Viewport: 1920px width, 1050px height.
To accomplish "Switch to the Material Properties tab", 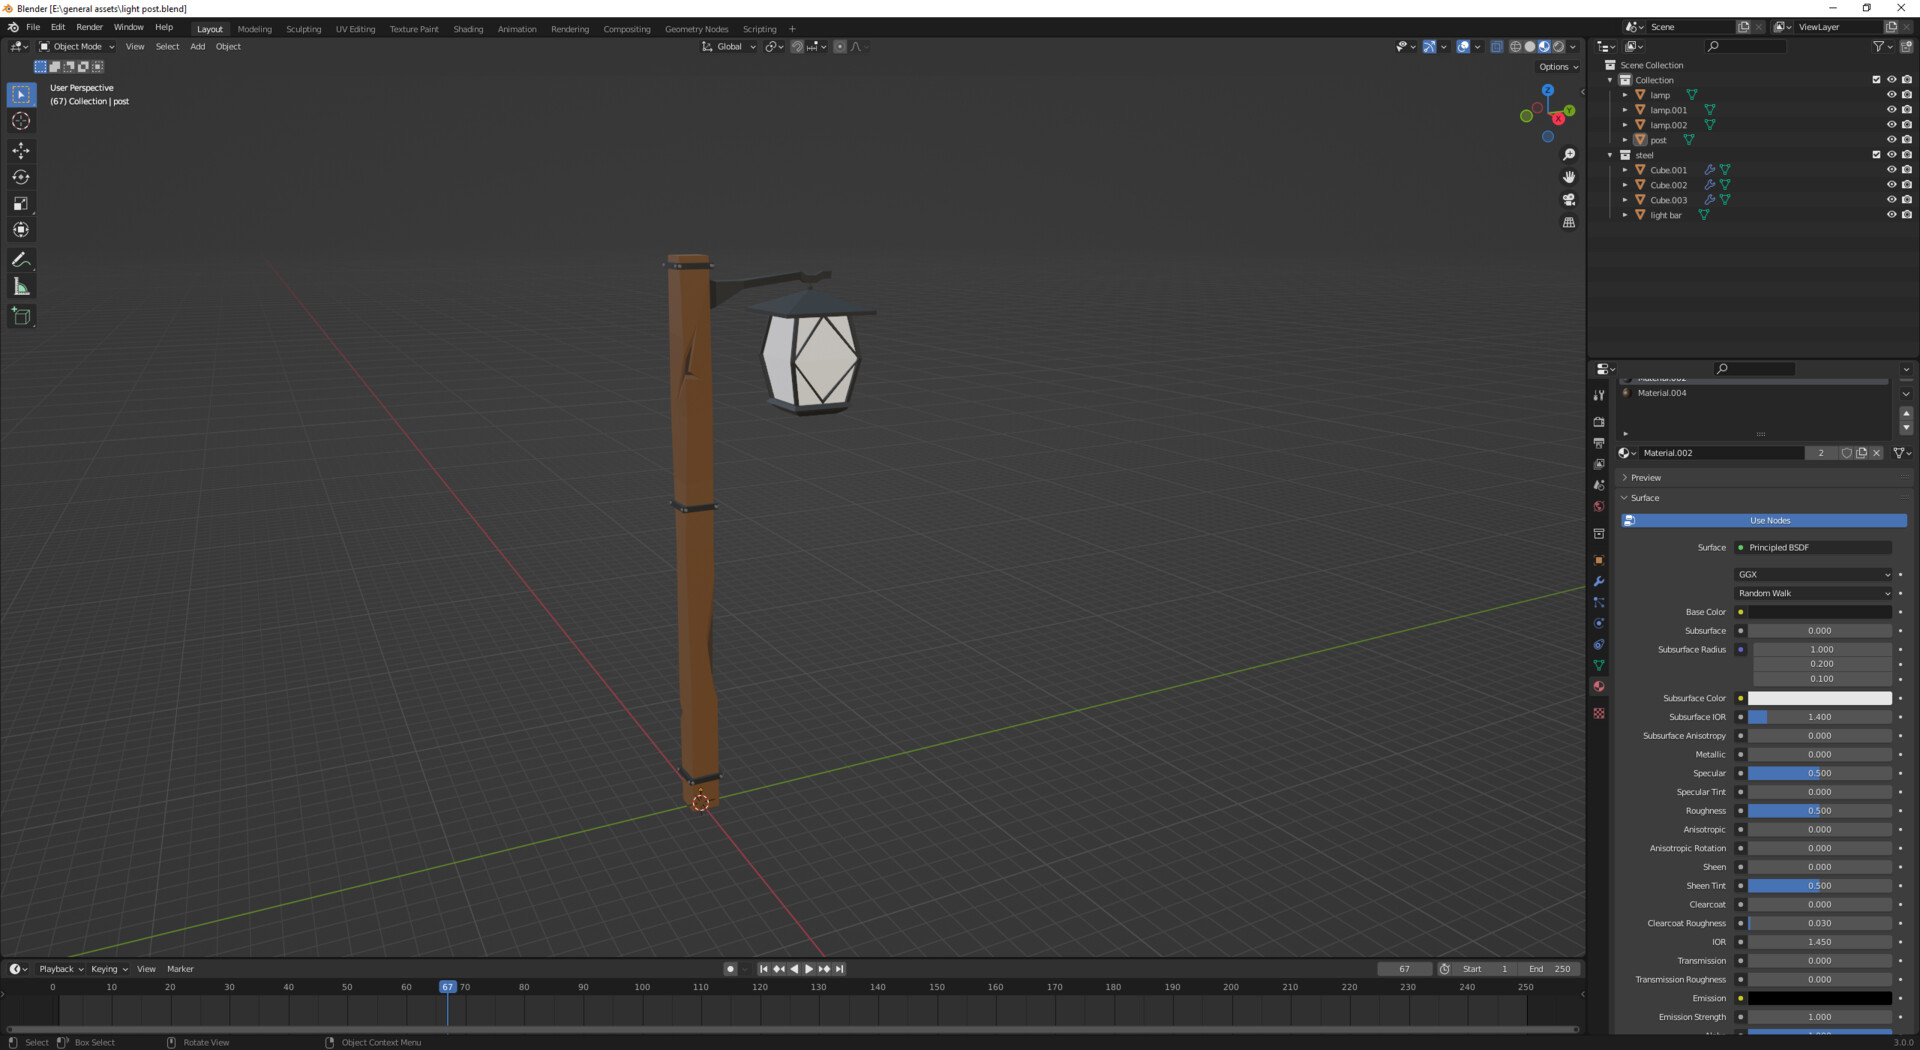I will click(1599, 686).
